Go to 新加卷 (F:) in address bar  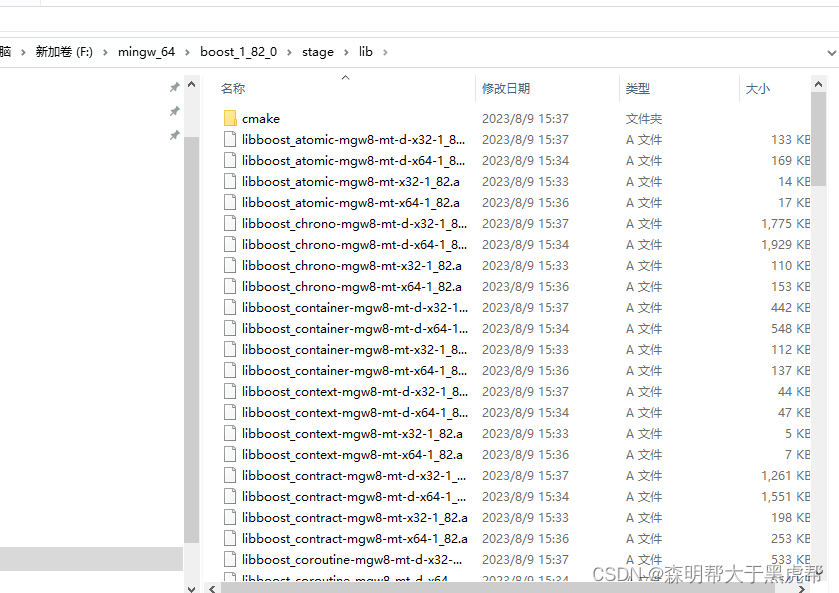click(64, 52)
